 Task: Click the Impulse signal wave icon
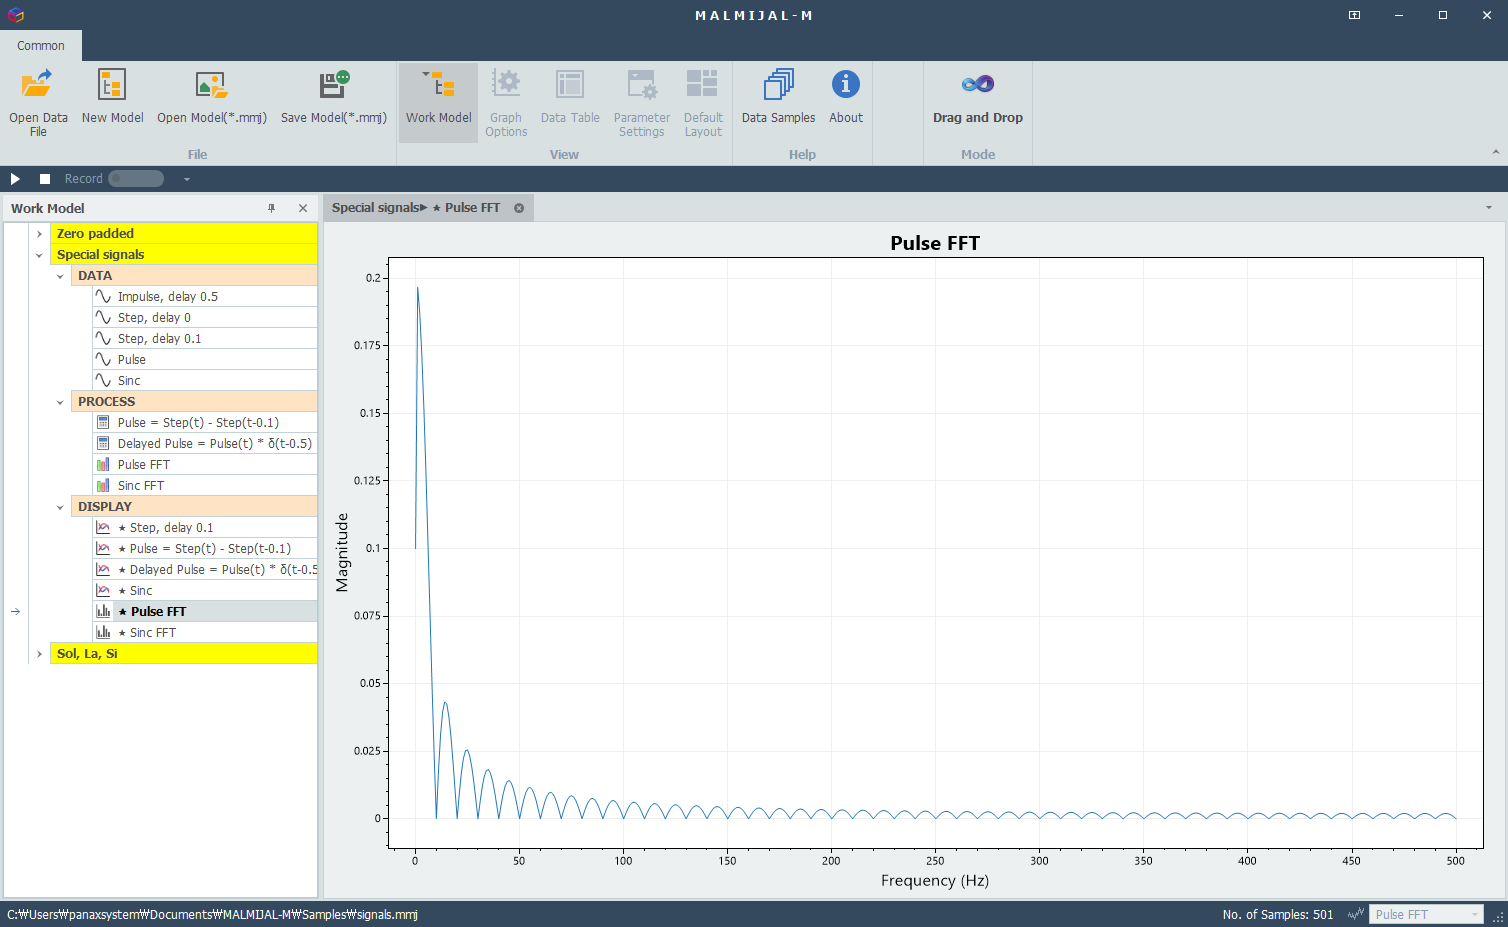[x=103, y=297]
